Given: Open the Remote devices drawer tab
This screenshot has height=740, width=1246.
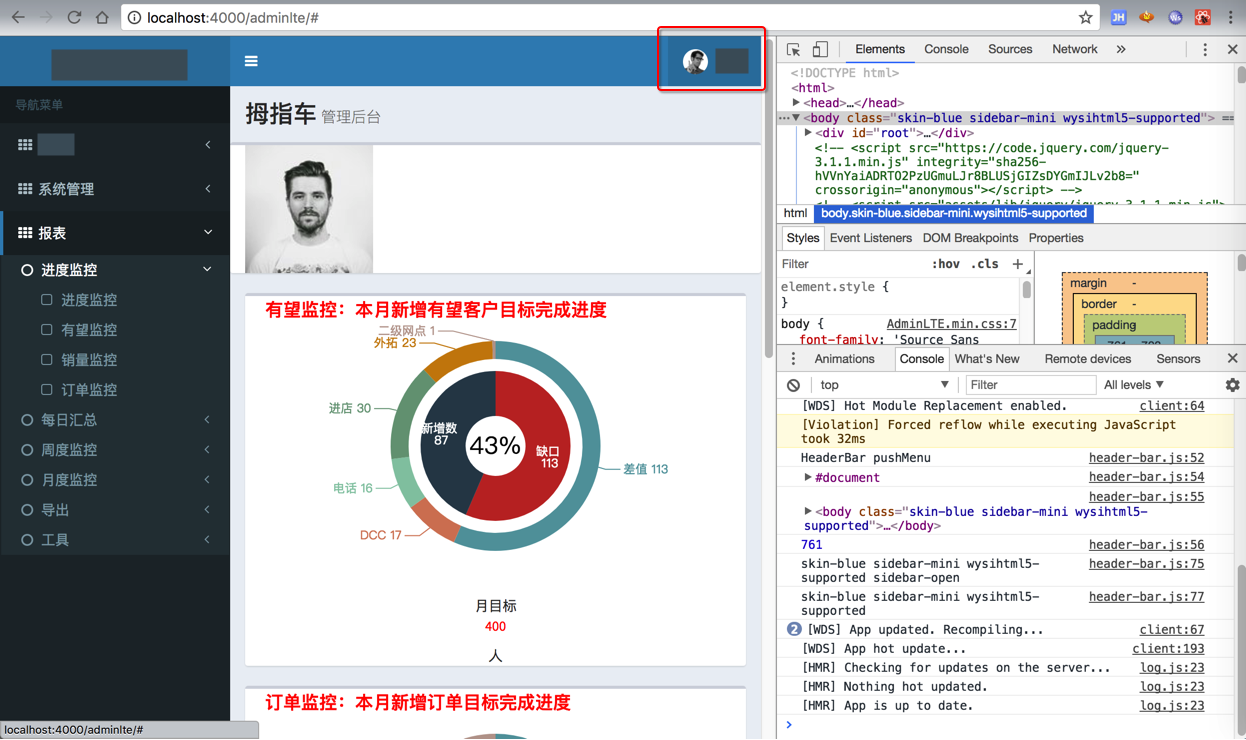Looking at the screenshot, I should 1088,359.
